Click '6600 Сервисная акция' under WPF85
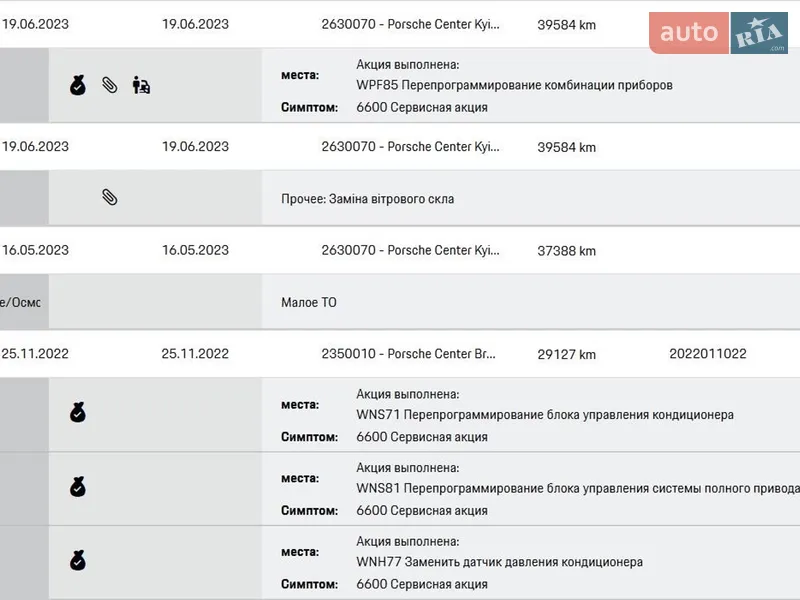Screen dimensions: 800x600 tap(422, 108)
